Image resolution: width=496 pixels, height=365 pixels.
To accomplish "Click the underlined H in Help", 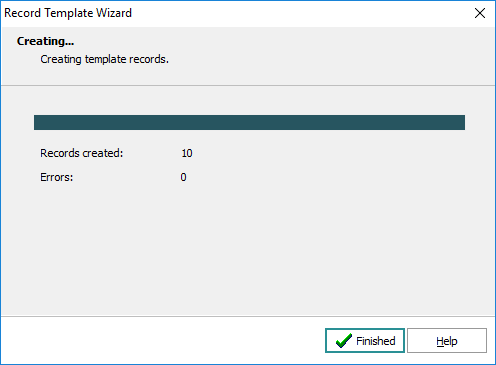I will point(440,341).
